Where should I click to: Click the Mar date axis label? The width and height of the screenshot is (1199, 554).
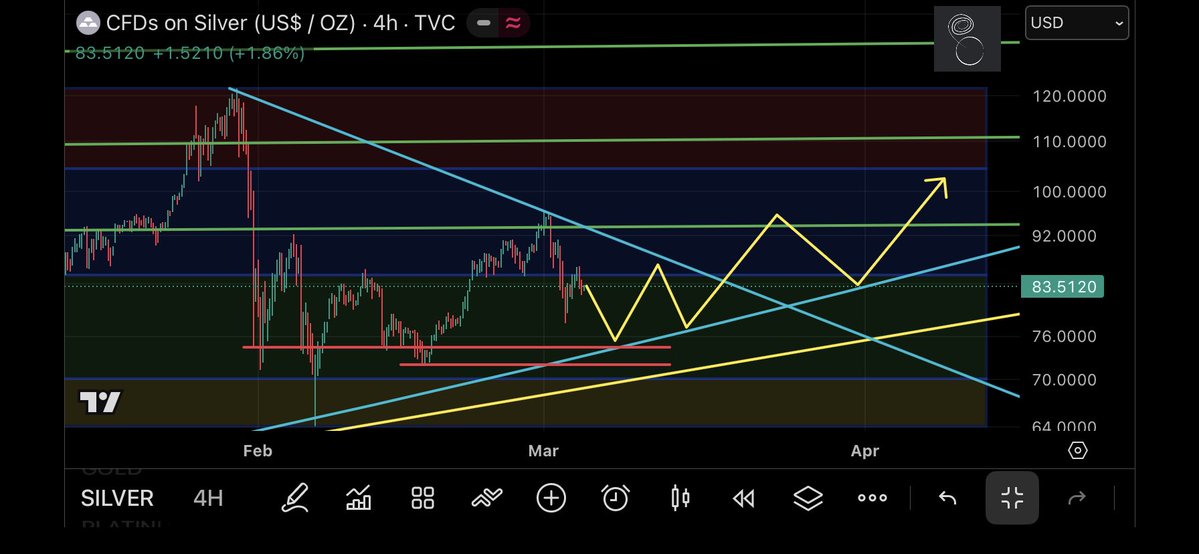click(x=544, y=451)
